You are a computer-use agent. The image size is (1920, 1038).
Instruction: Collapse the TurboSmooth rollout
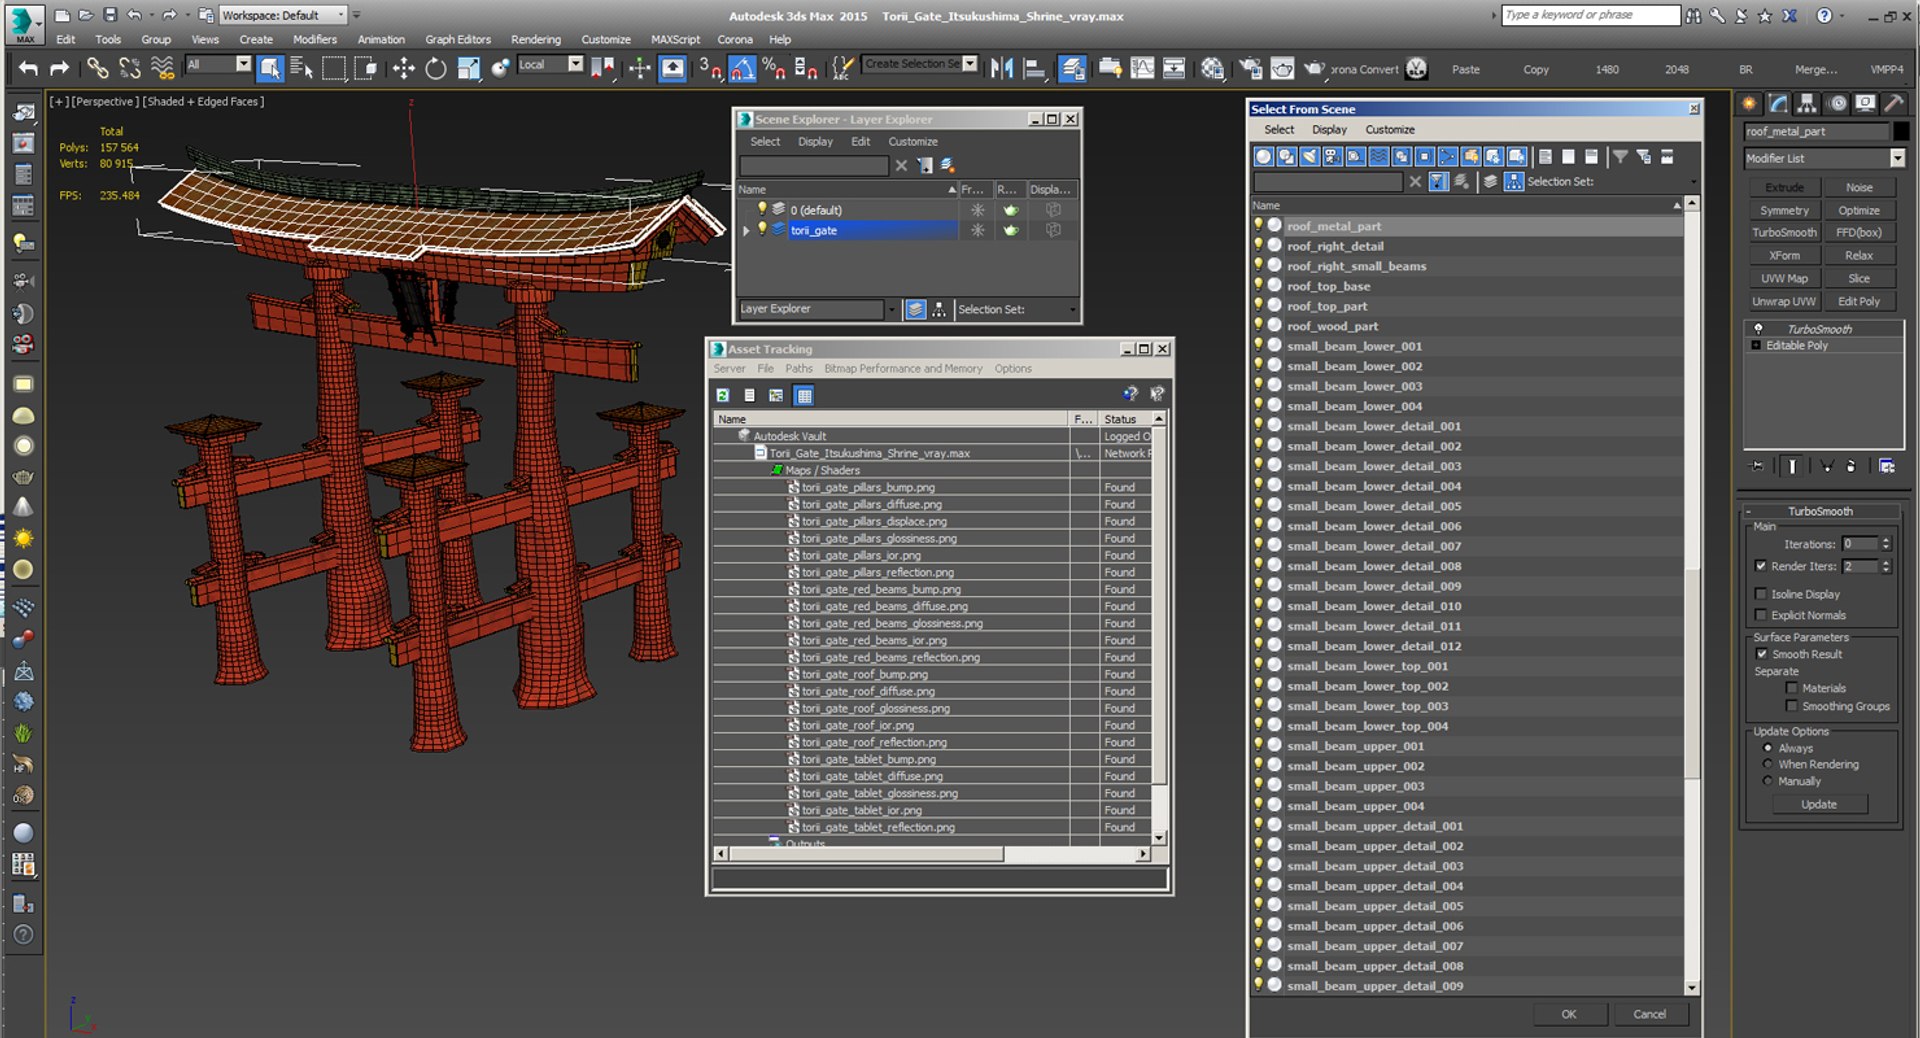click(x=1748, y=511)
